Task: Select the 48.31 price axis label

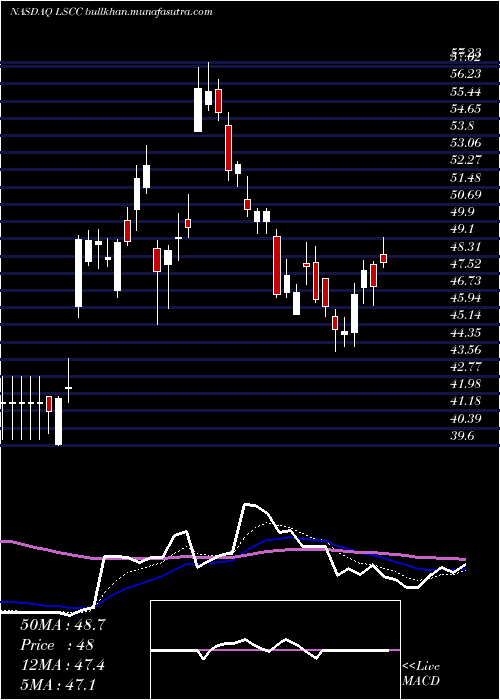Action: pyautogui.click(x=465, y=246)
